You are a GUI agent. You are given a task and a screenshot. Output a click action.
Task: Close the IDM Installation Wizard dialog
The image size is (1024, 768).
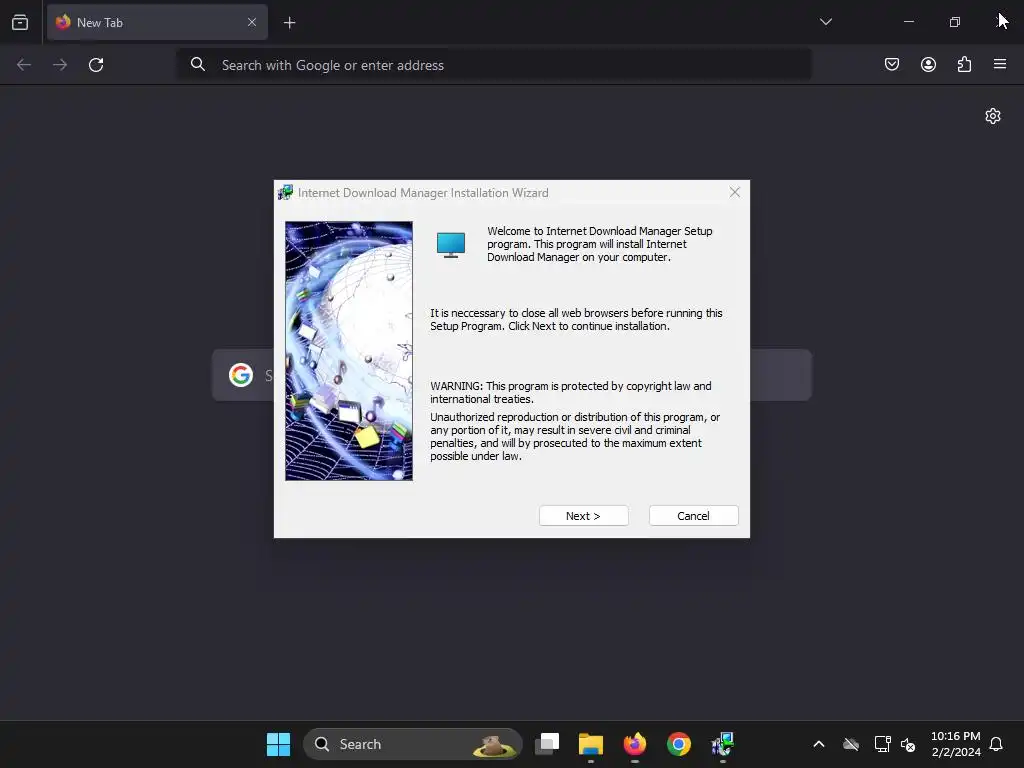coord(735,192)
